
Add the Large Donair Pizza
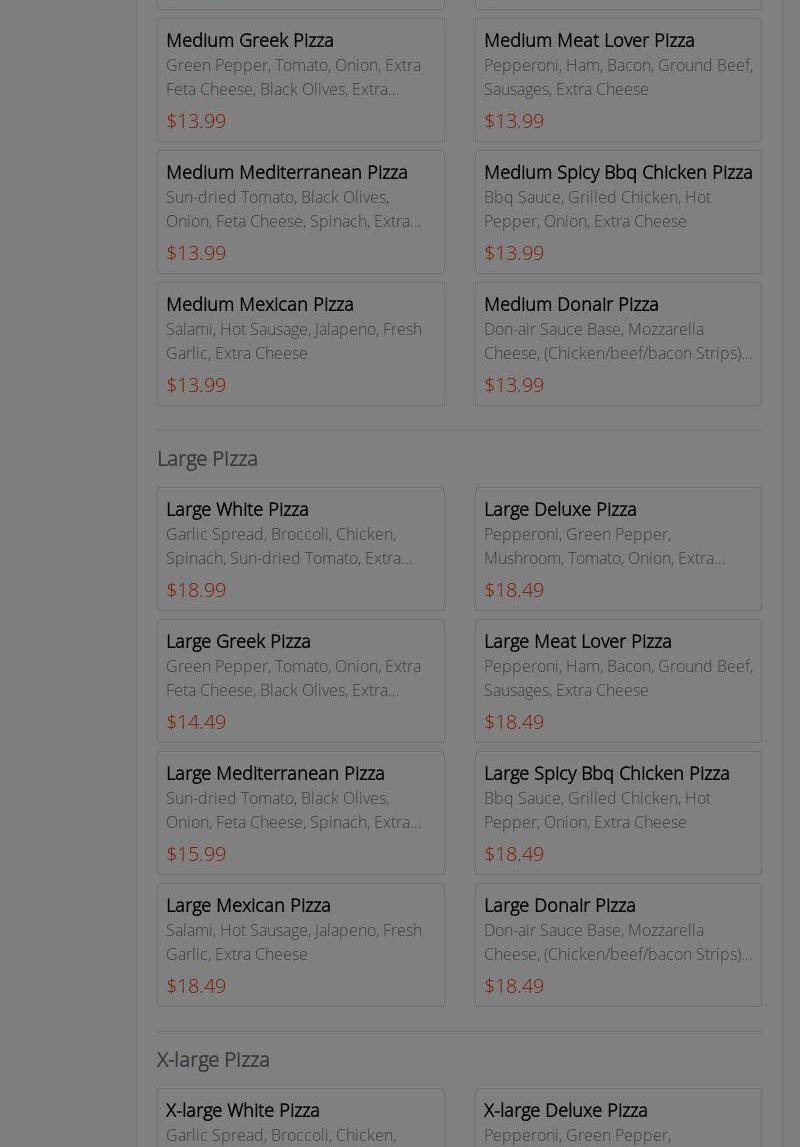pyautogui.click(x=618, y=944)
